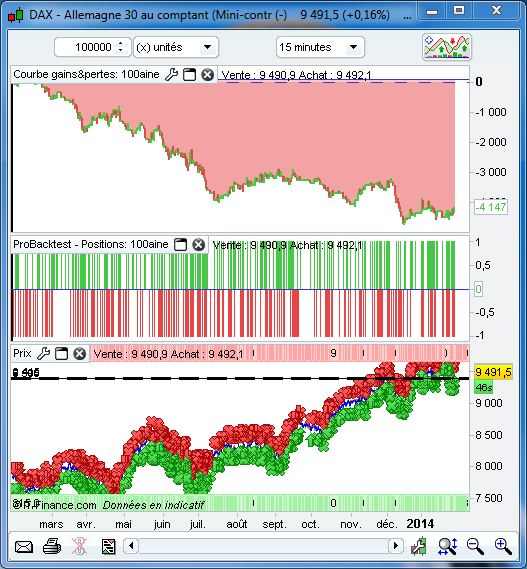527x569 pixels.
Task: Close the DAX chart window
Action: point(495,11)
